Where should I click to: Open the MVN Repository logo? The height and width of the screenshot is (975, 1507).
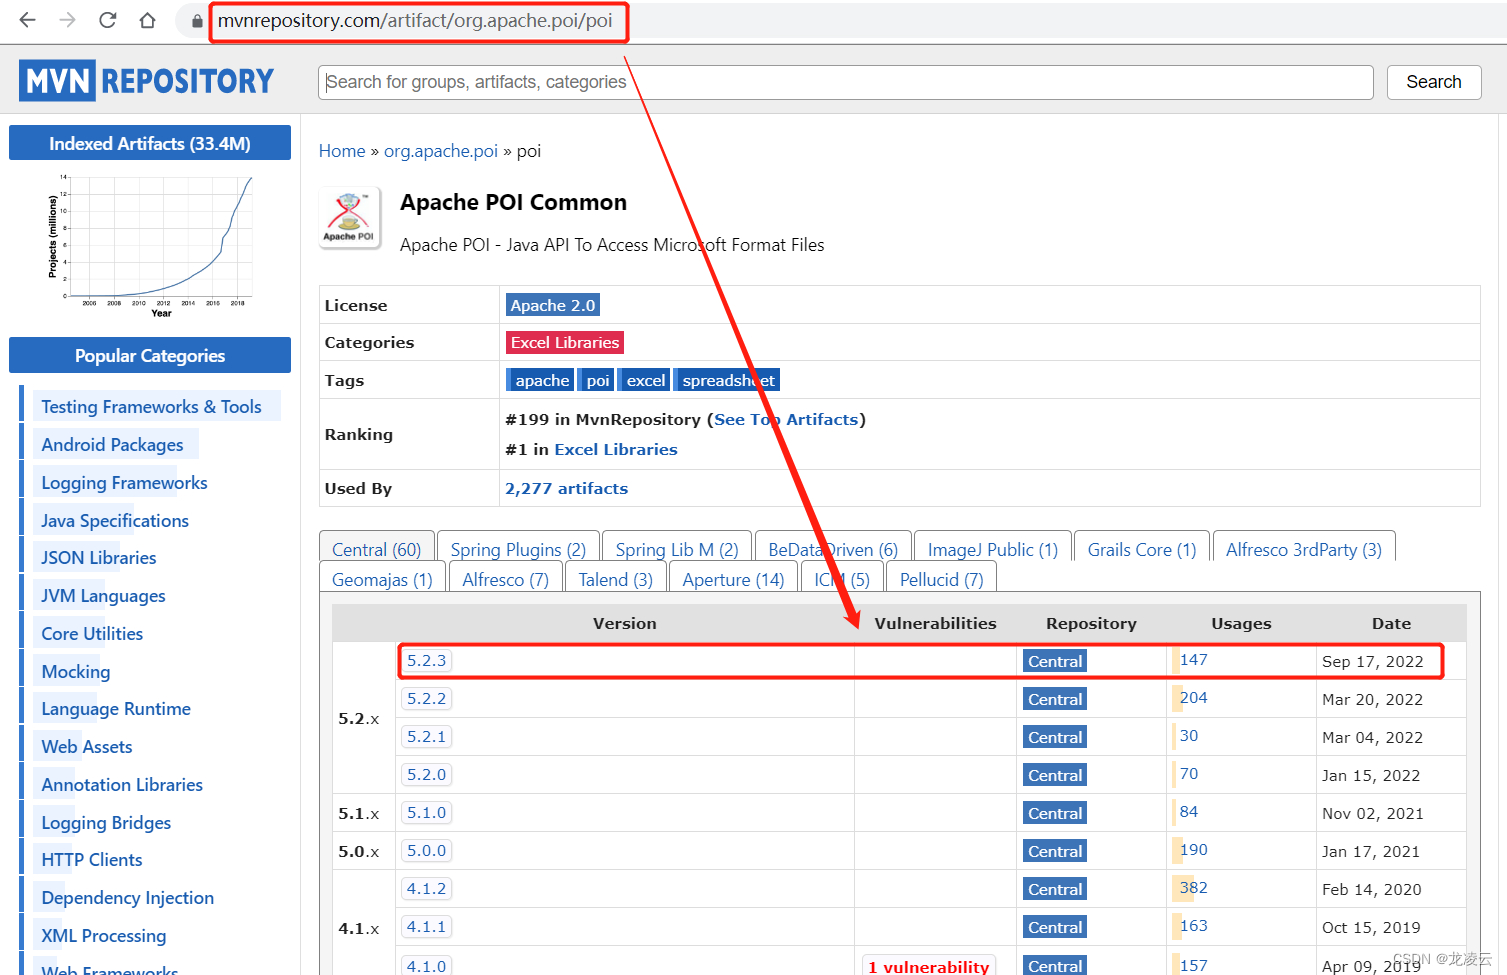pos(147,81)
